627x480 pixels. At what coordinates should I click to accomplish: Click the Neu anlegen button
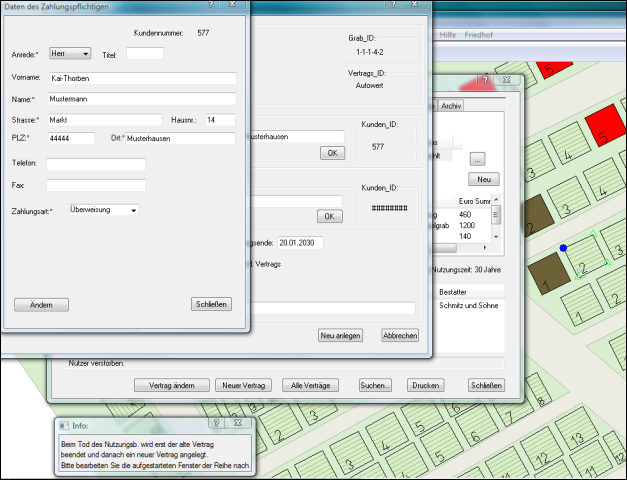(x=340, y=336)
